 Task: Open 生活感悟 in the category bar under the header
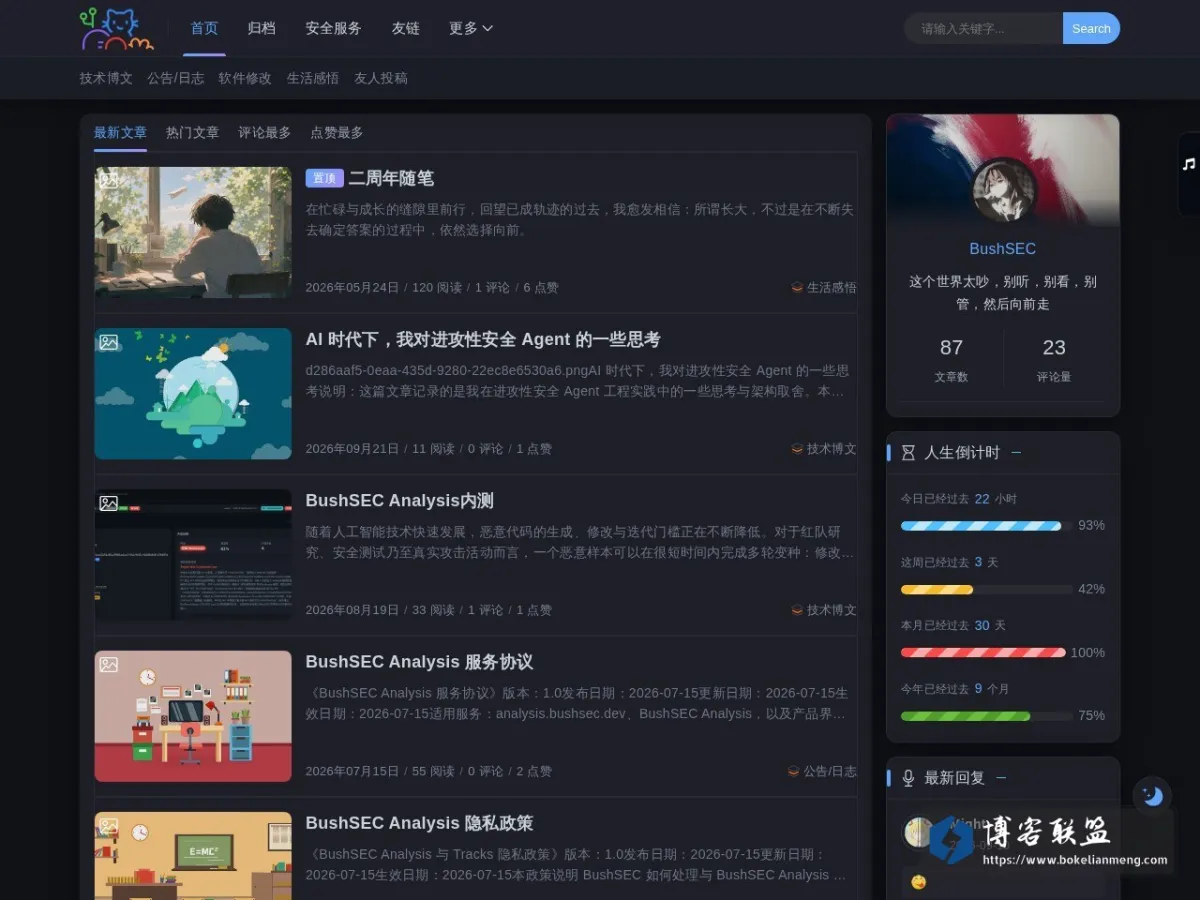(313, 78)
